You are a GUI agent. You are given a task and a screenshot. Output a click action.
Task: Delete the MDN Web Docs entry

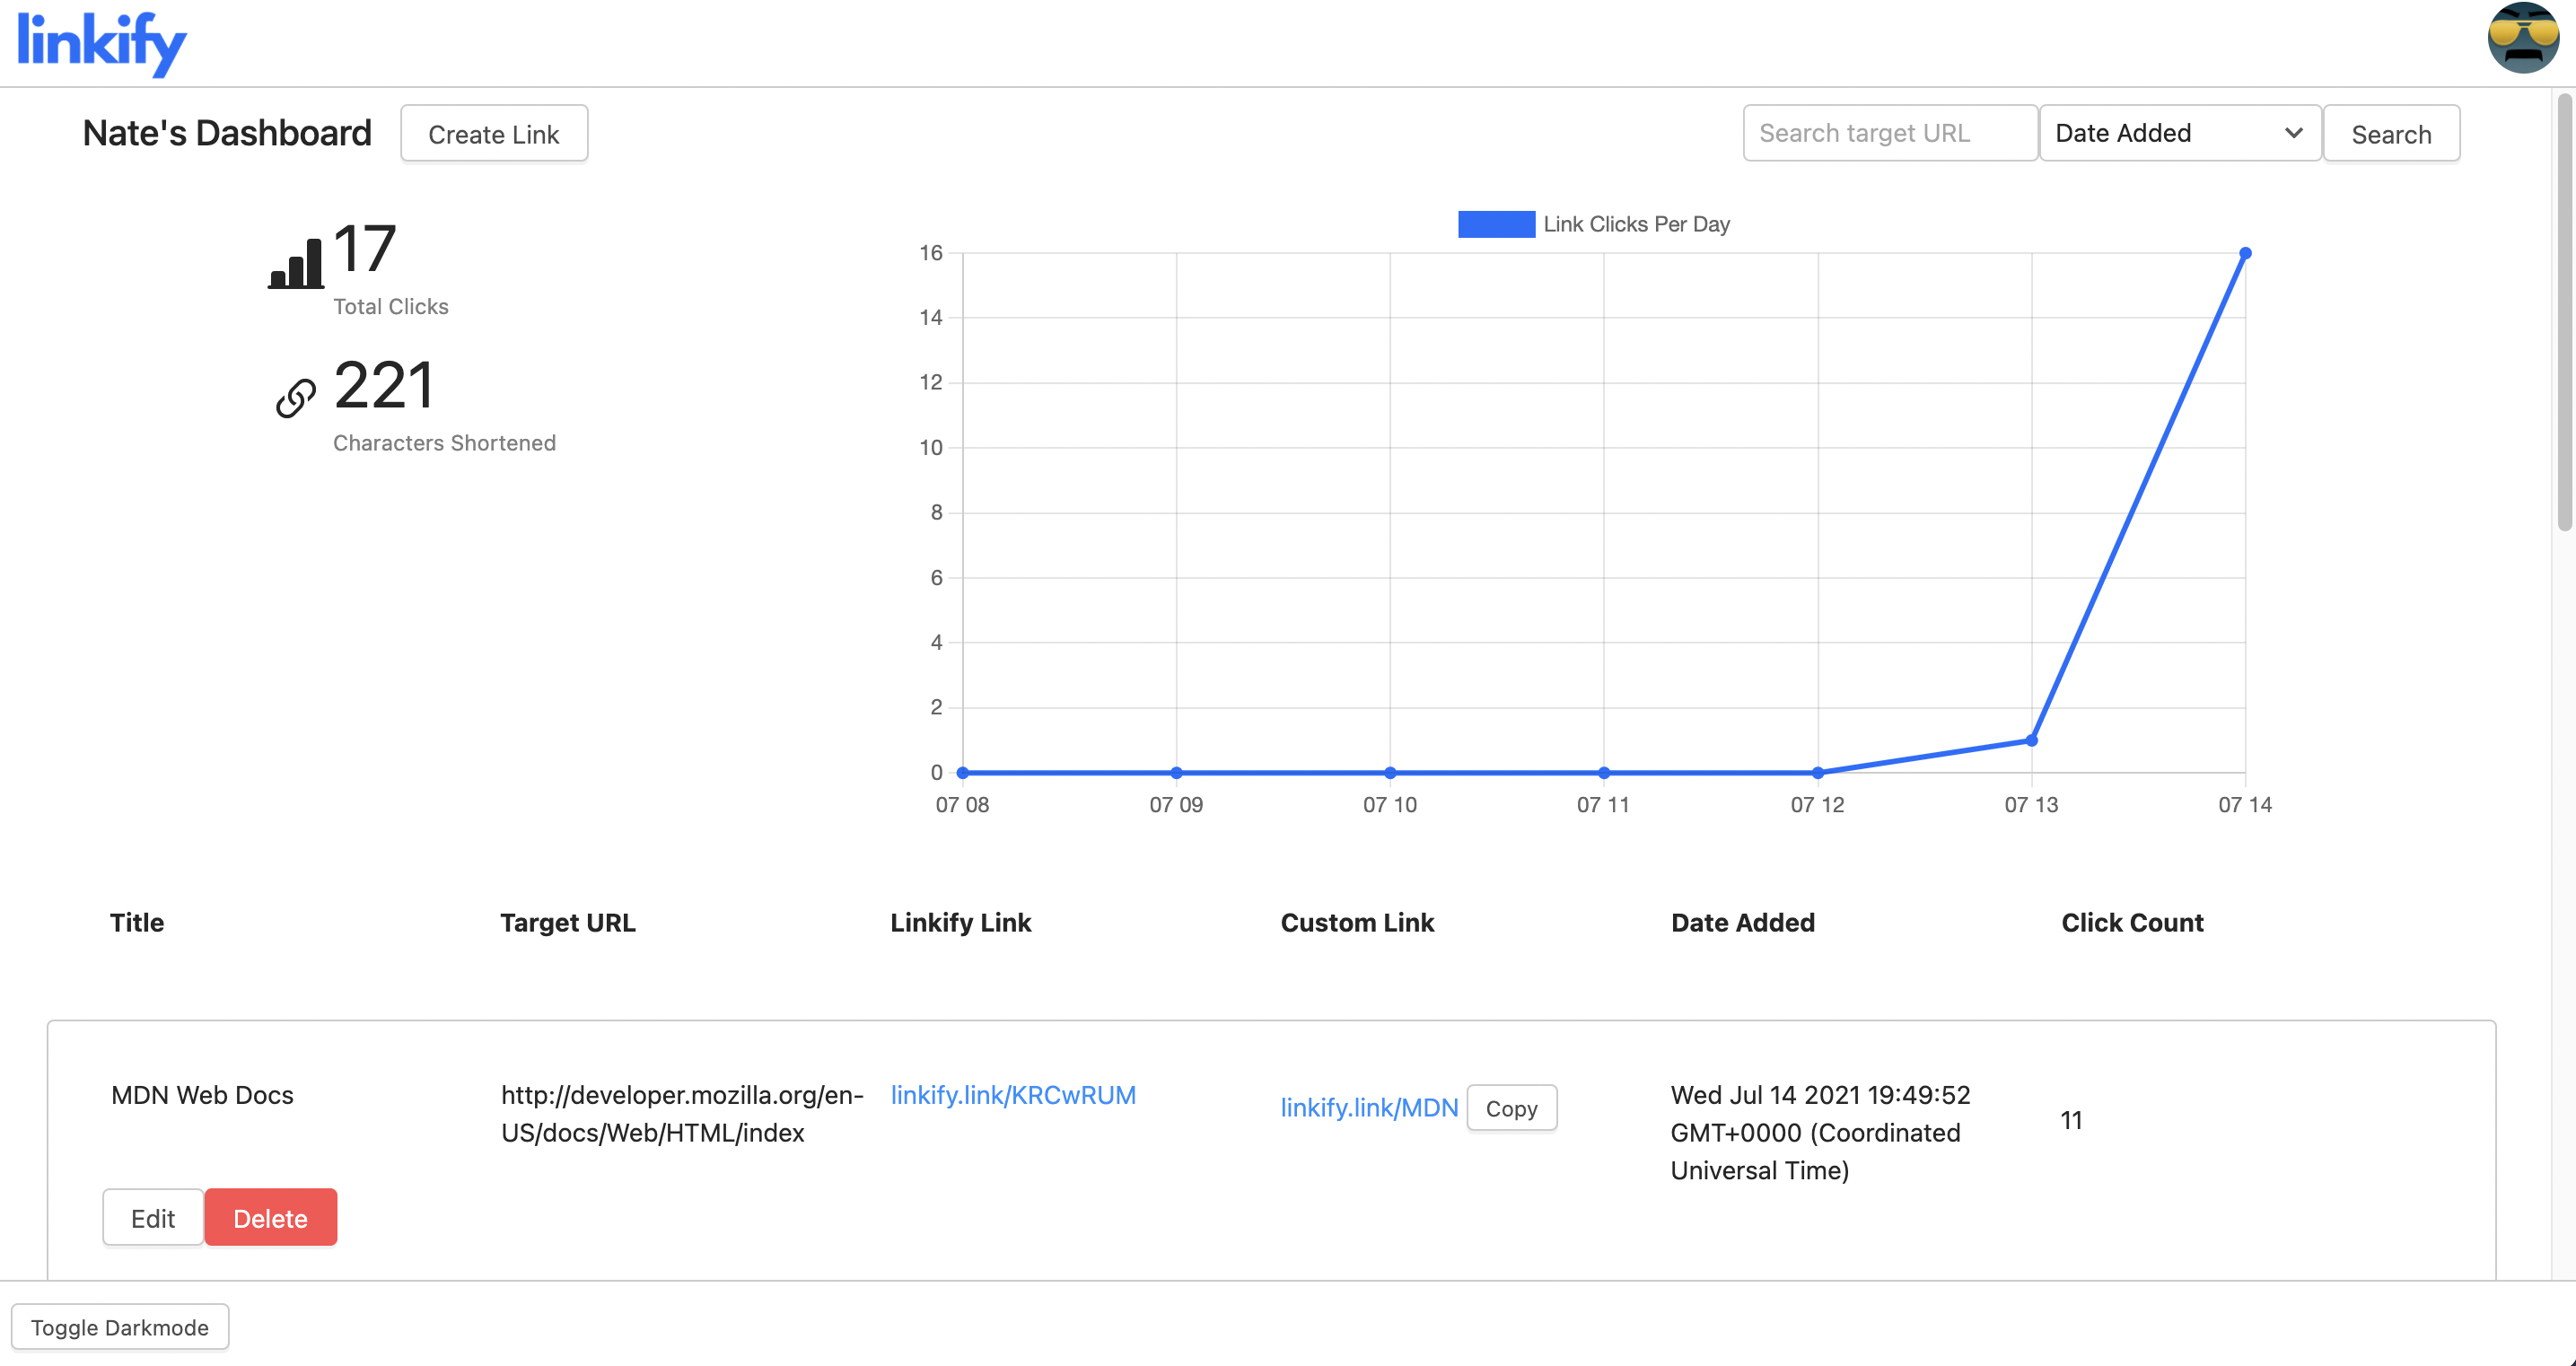pos(271,1217)
